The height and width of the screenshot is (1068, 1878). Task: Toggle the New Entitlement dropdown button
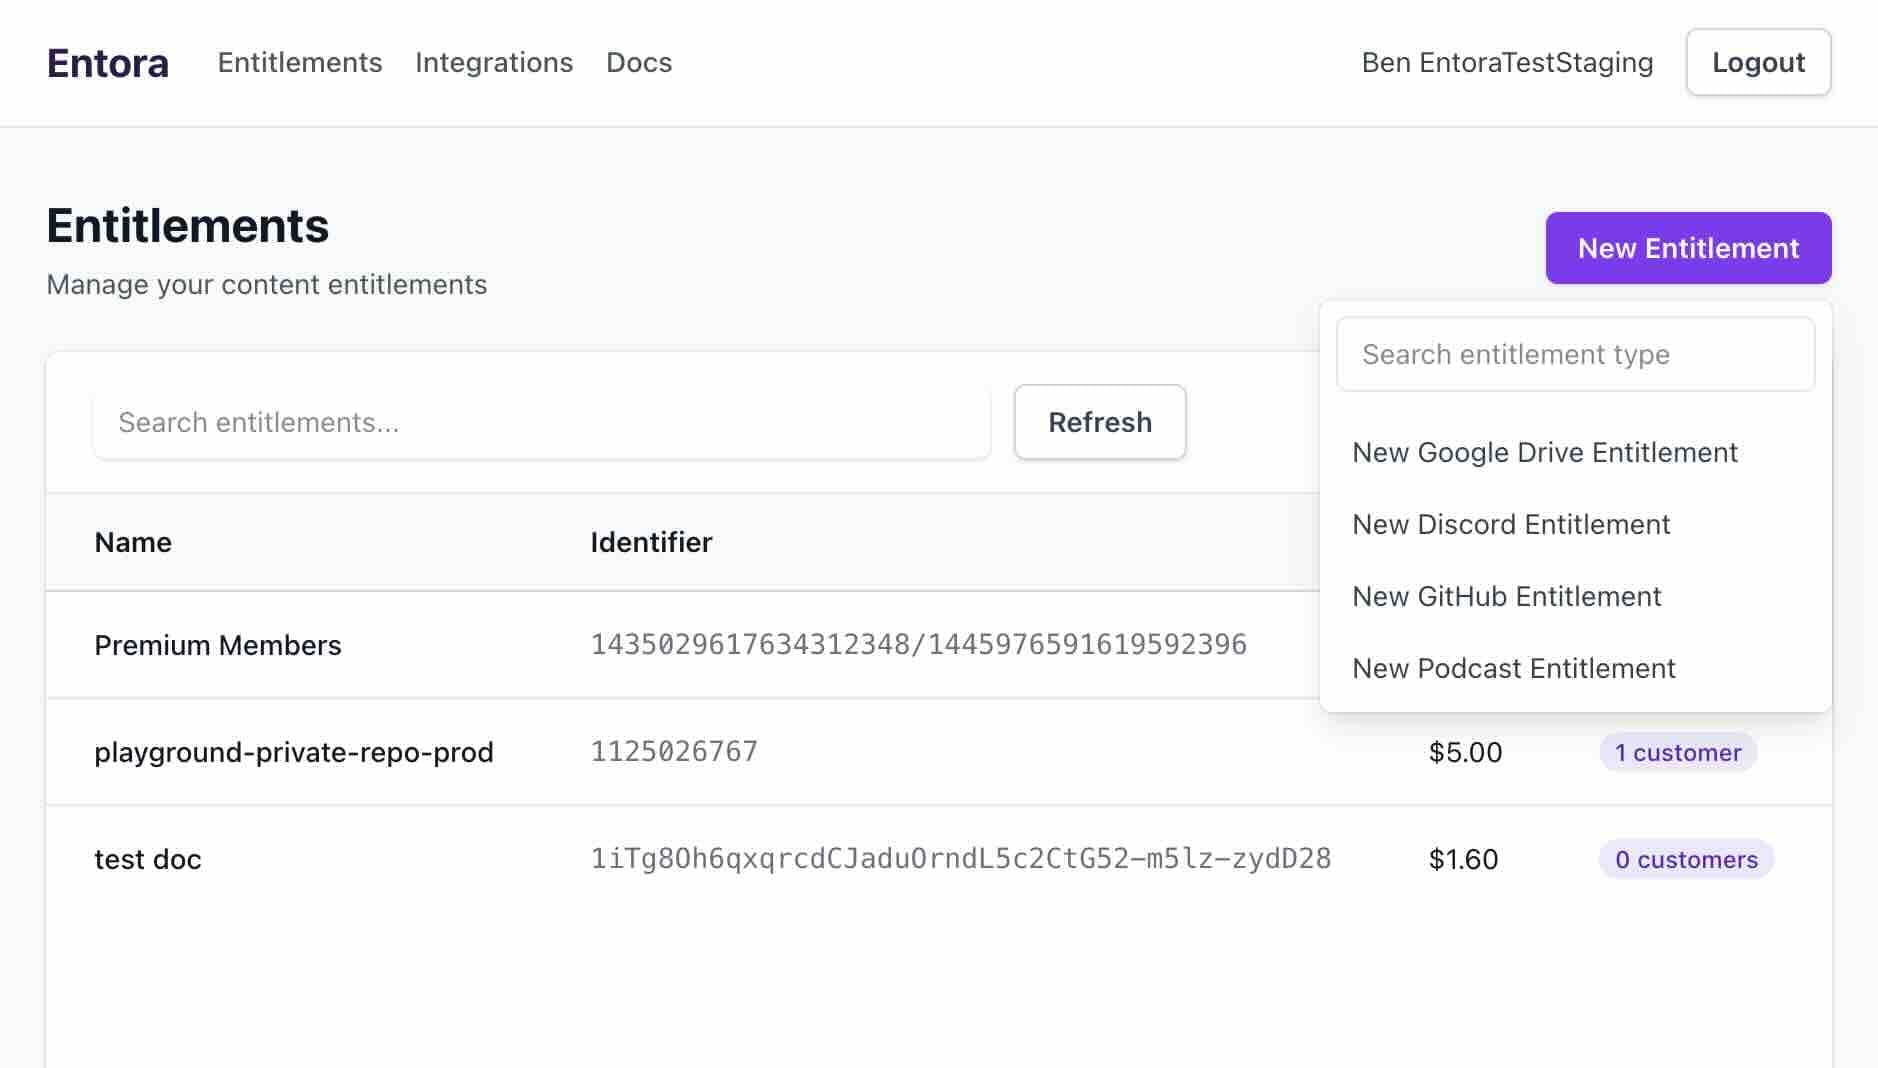tap(1688, 248)
